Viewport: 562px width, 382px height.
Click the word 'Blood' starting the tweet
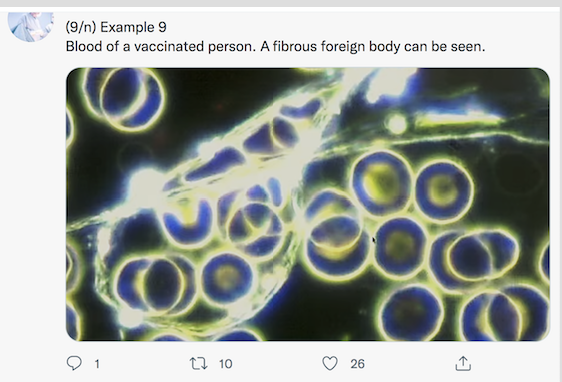[84, 47]
